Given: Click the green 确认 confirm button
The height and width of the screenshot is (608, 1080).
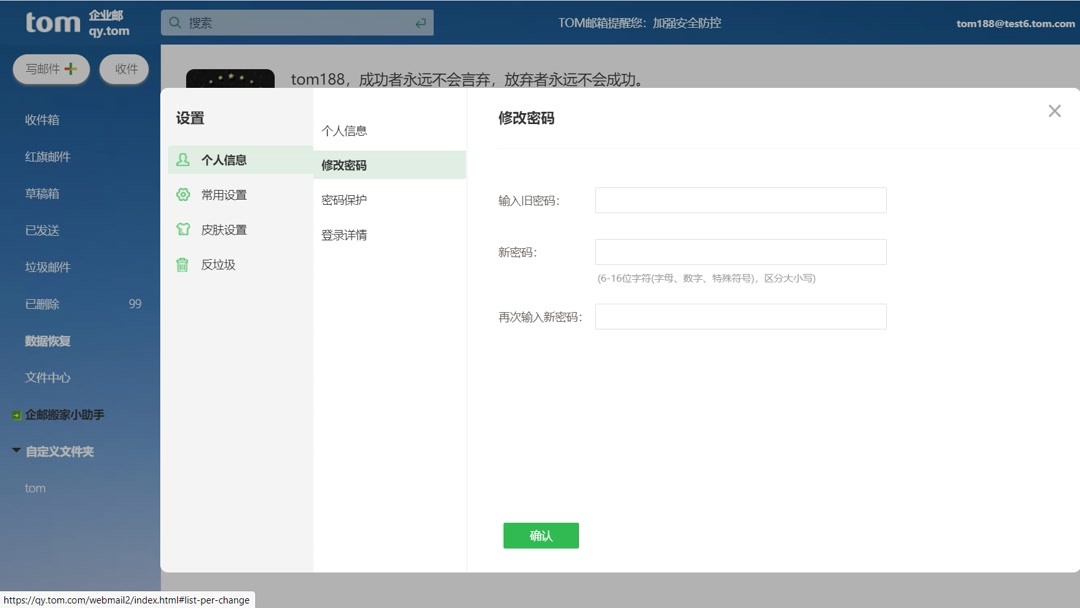Looking at the screenshot, I should (541, 535).
